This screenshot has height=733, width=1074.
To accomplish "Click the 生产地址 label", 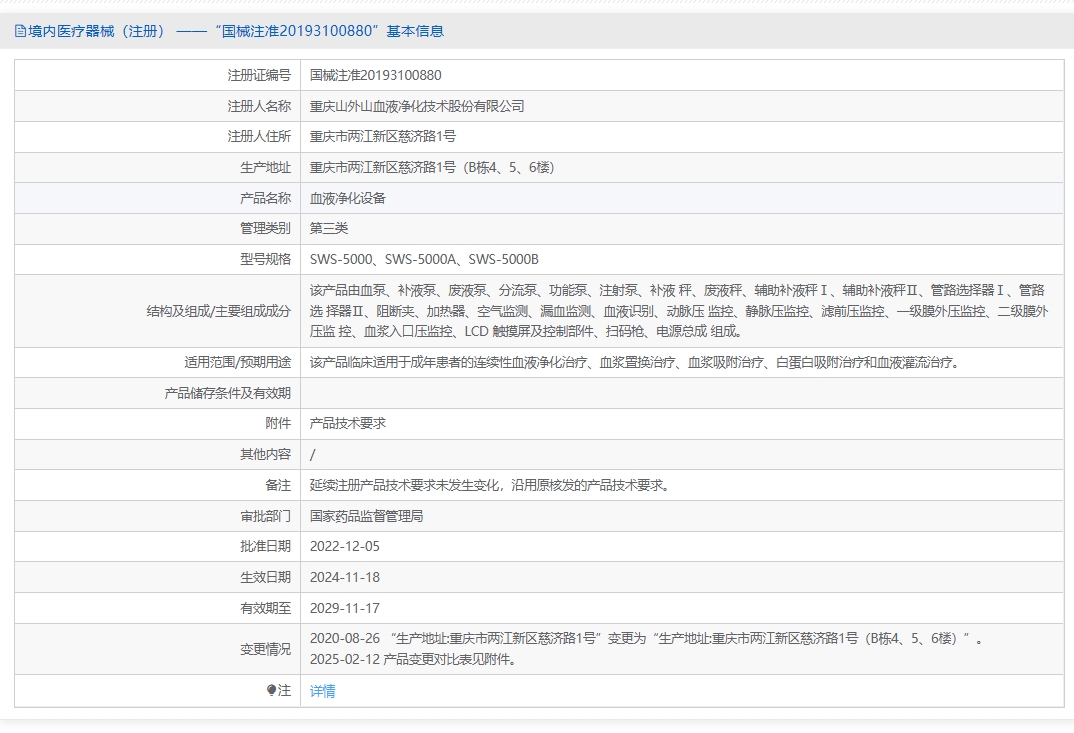I will tap(265, 167).
